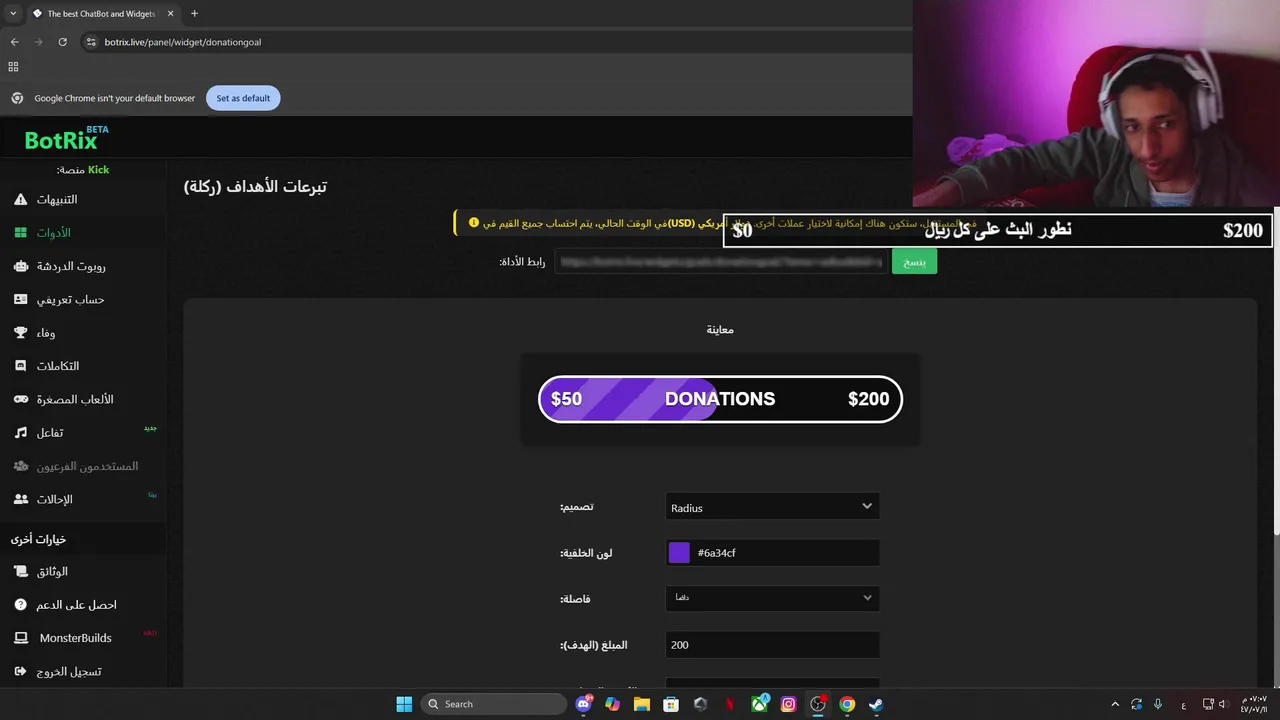
Task: Close the BotRix browser tab
Action: (x=170, y=14)
